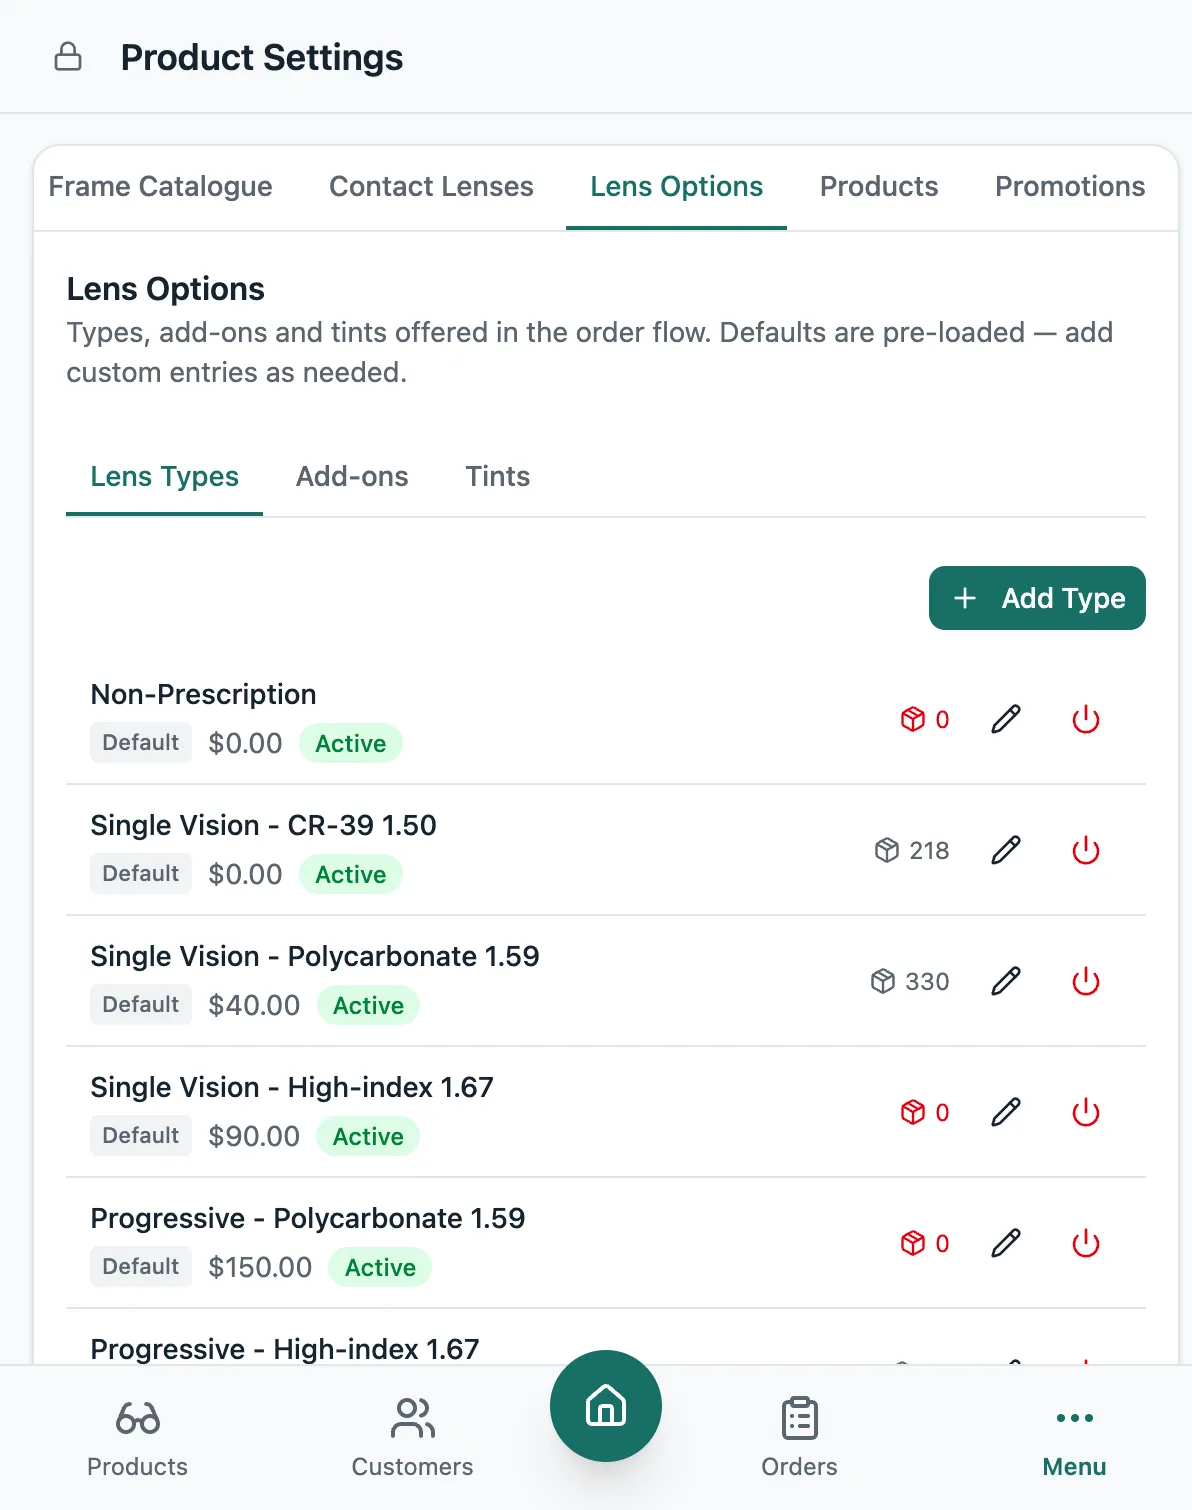Click the lock icon beside Product Settings

68,57
